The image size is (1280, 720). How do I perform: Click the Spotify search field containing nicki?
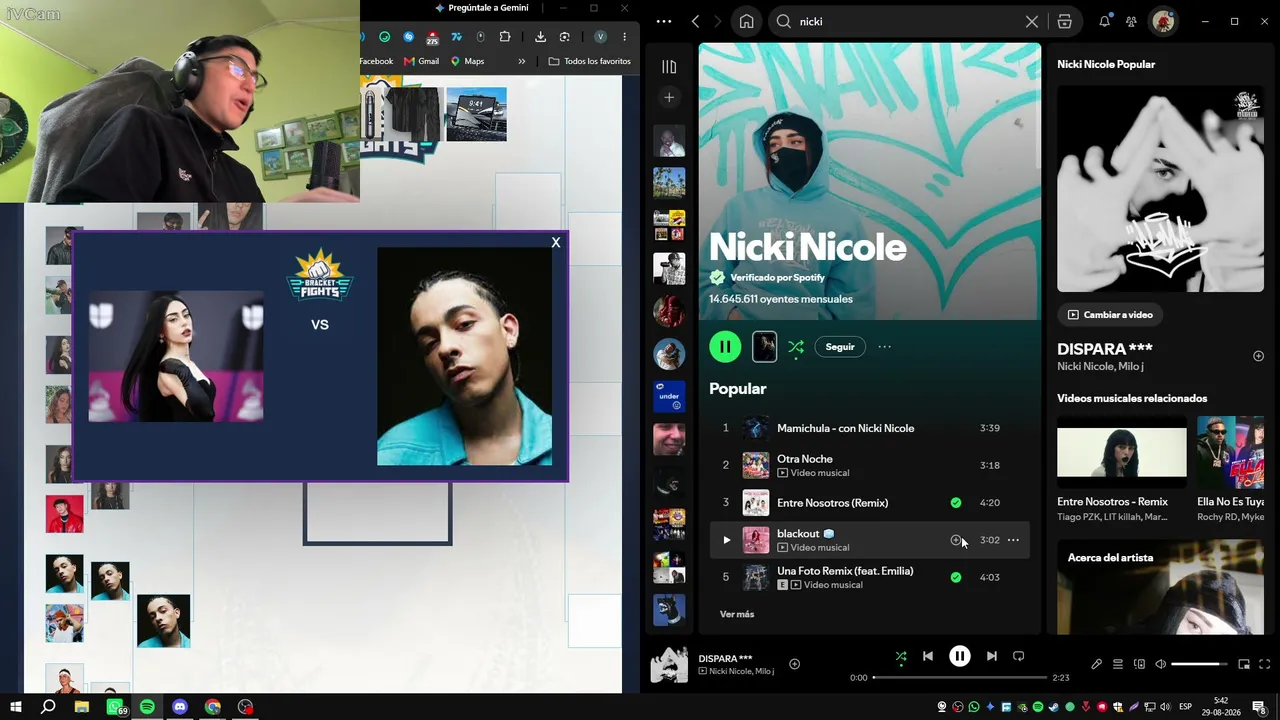(x=906, y=21)
